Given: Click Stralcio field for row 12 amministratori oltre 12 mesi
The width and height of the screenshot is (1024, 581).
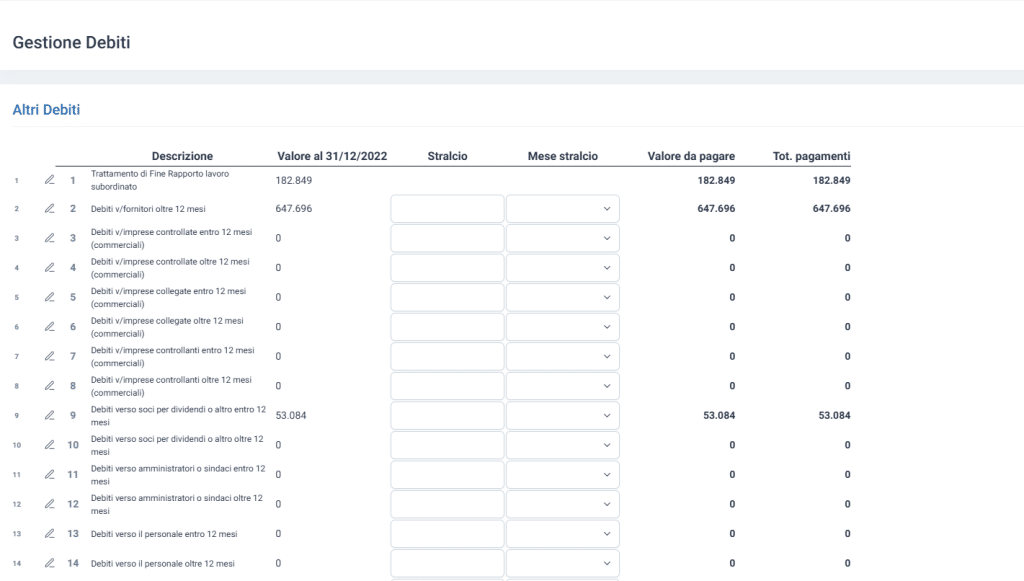Looking at the screenshot, I should 447,504.
